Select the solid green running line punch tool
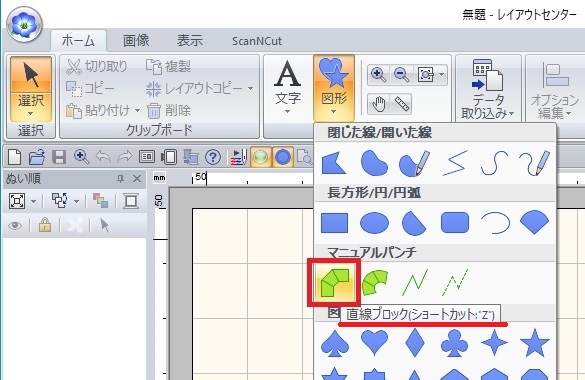 (x=415, y=282)
